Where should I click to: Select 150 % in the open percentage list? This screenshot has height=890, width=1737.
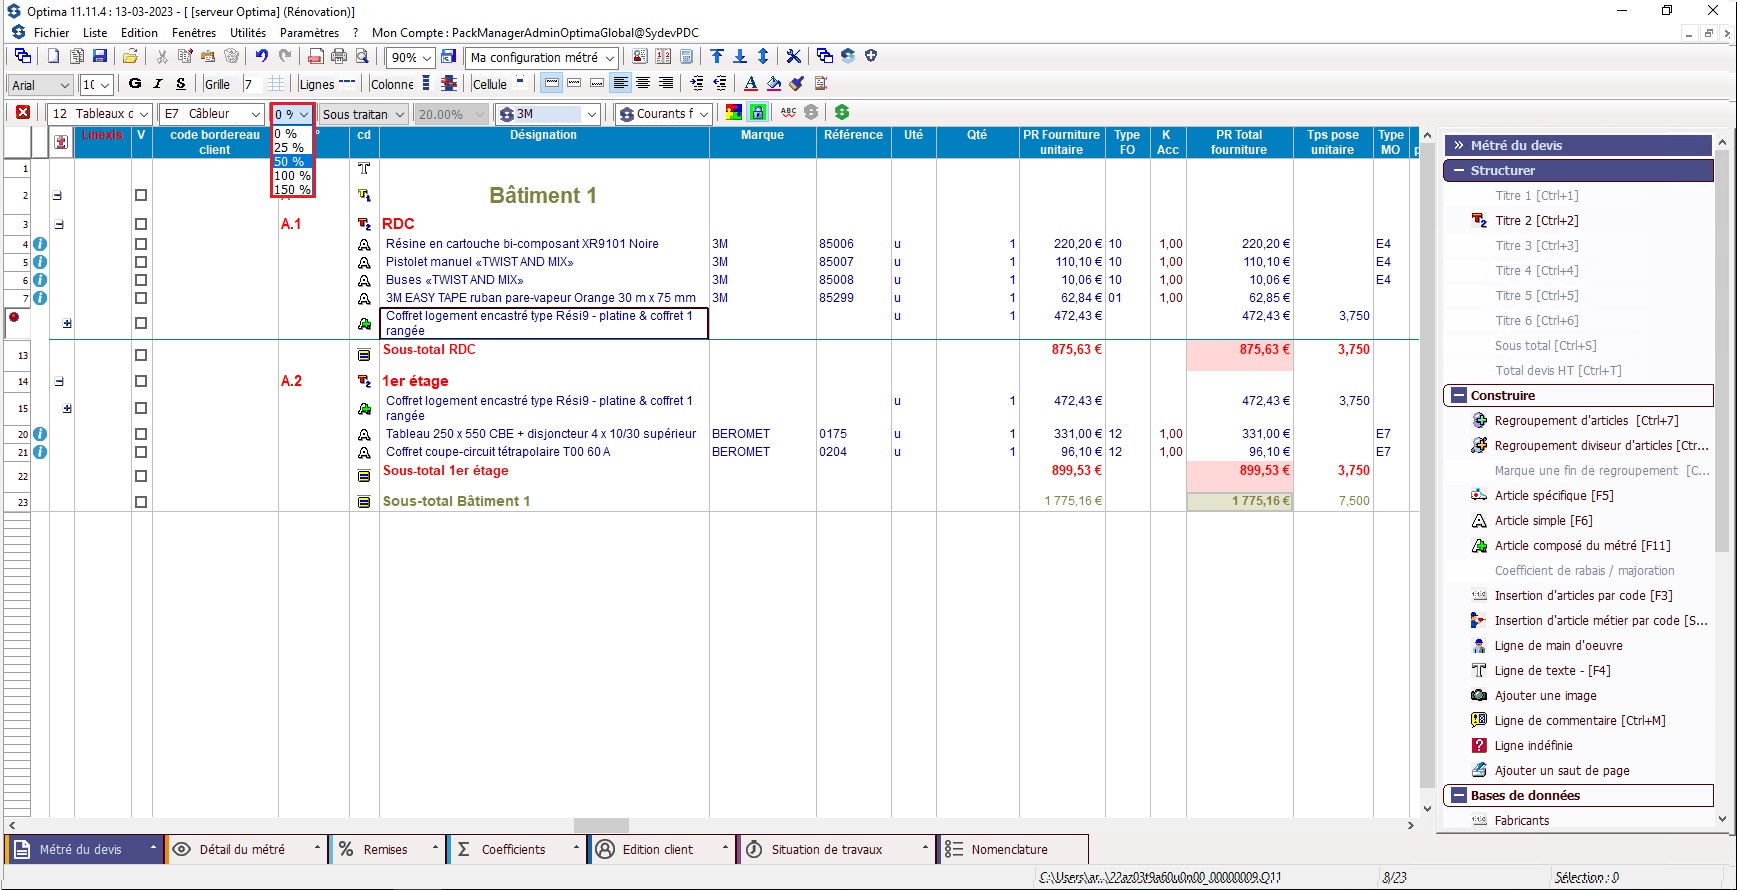coord(293,189)
